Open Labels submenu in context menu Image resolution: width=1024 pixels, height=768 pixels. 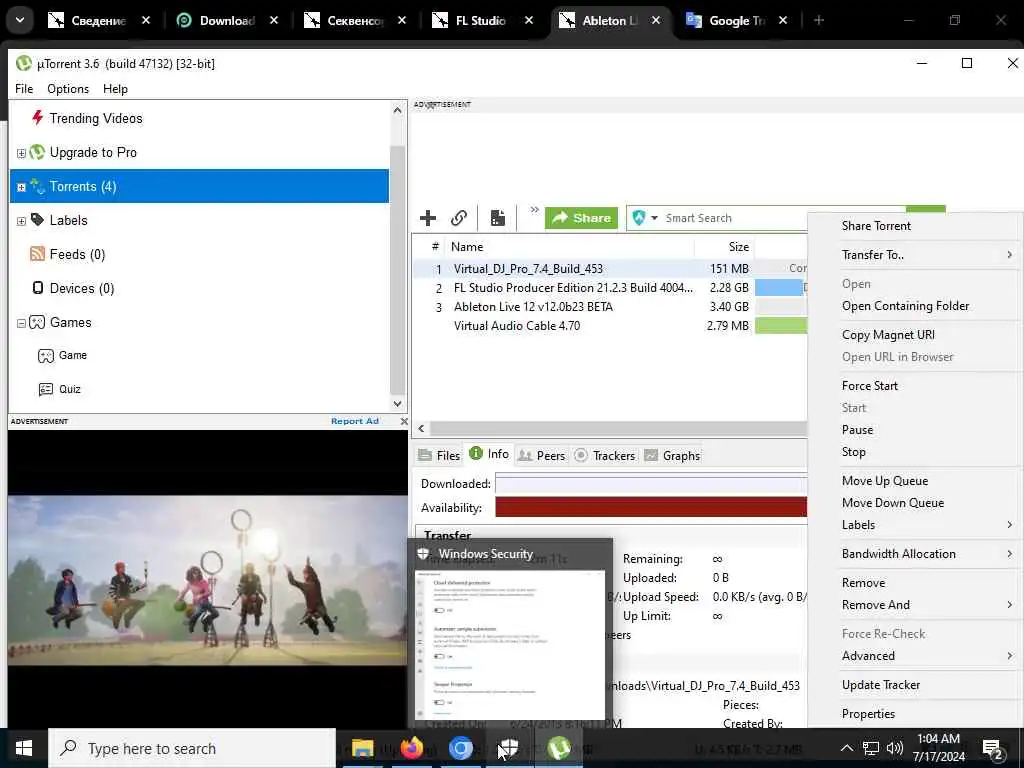(914, 525)
